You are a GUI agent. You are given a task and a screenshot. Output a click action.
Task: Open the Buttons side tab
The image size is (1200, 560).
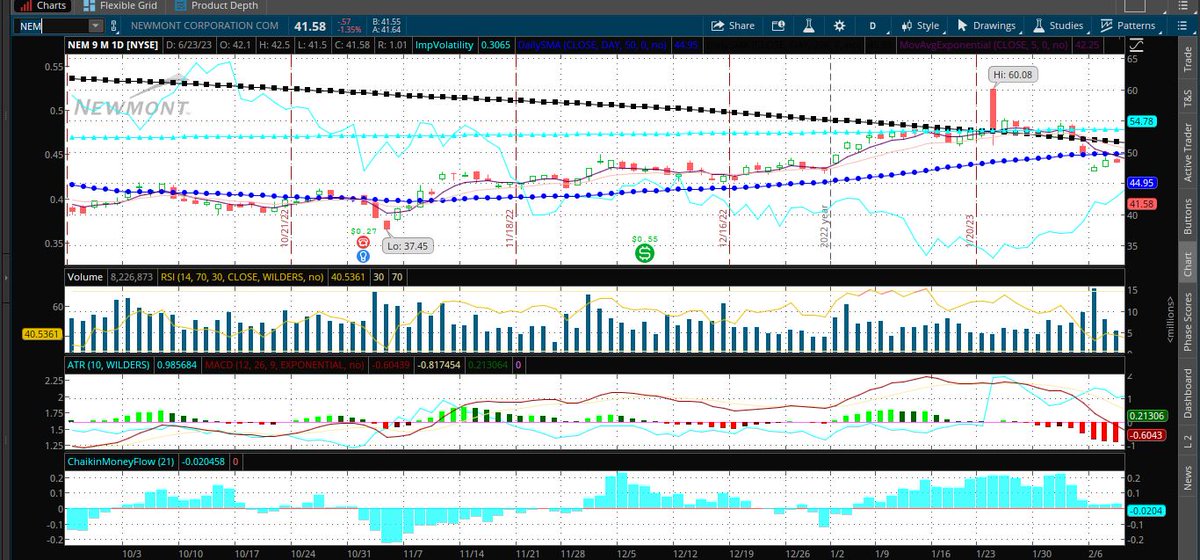(1187, 215)
